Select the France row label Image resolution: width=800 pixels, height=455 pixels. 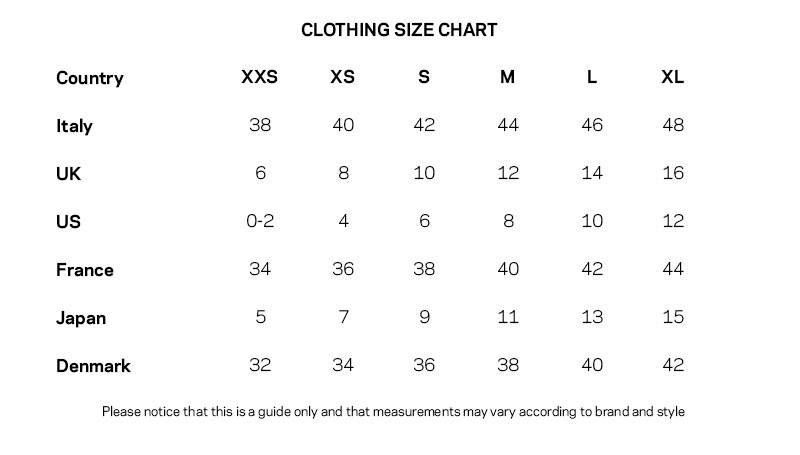tap(85, 270)
